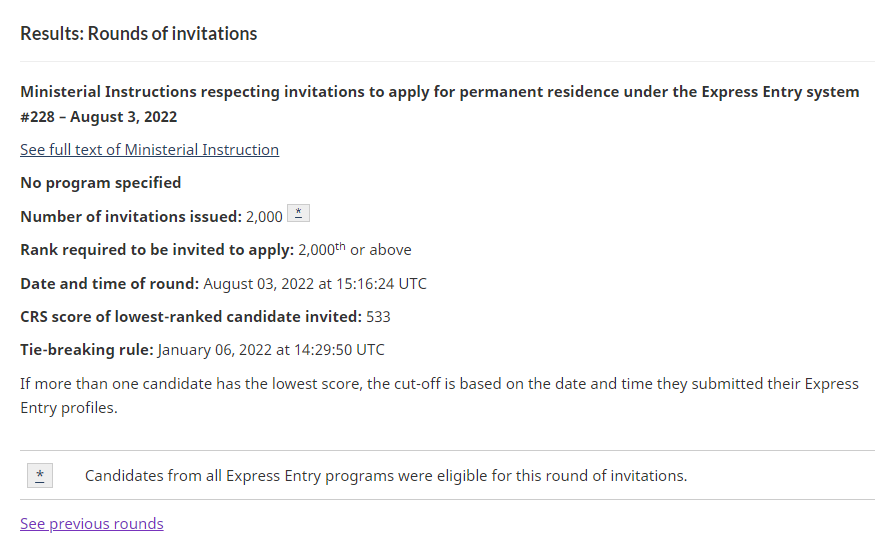Screen dimensions: 894x555
Task: Click the 533 CRS score value
Action: click(378, 317)
